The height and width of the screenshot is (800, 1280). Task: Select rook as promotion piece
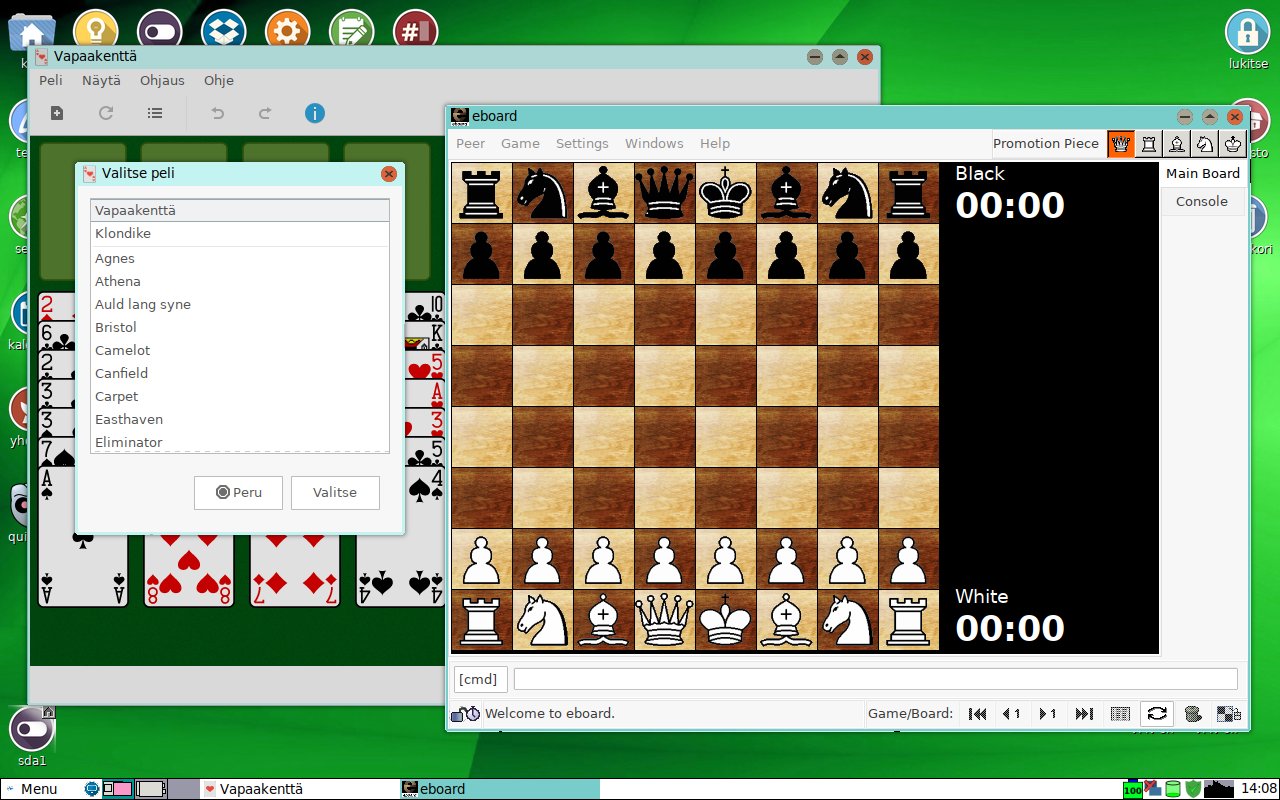[1149, 144]
